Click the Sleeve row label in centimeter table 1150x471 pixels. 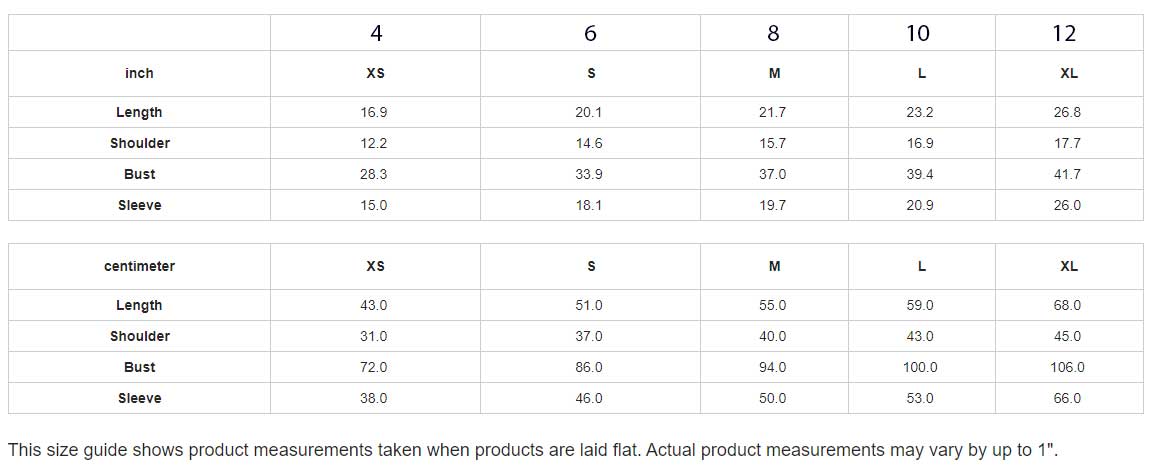click(x=139, y=399)
